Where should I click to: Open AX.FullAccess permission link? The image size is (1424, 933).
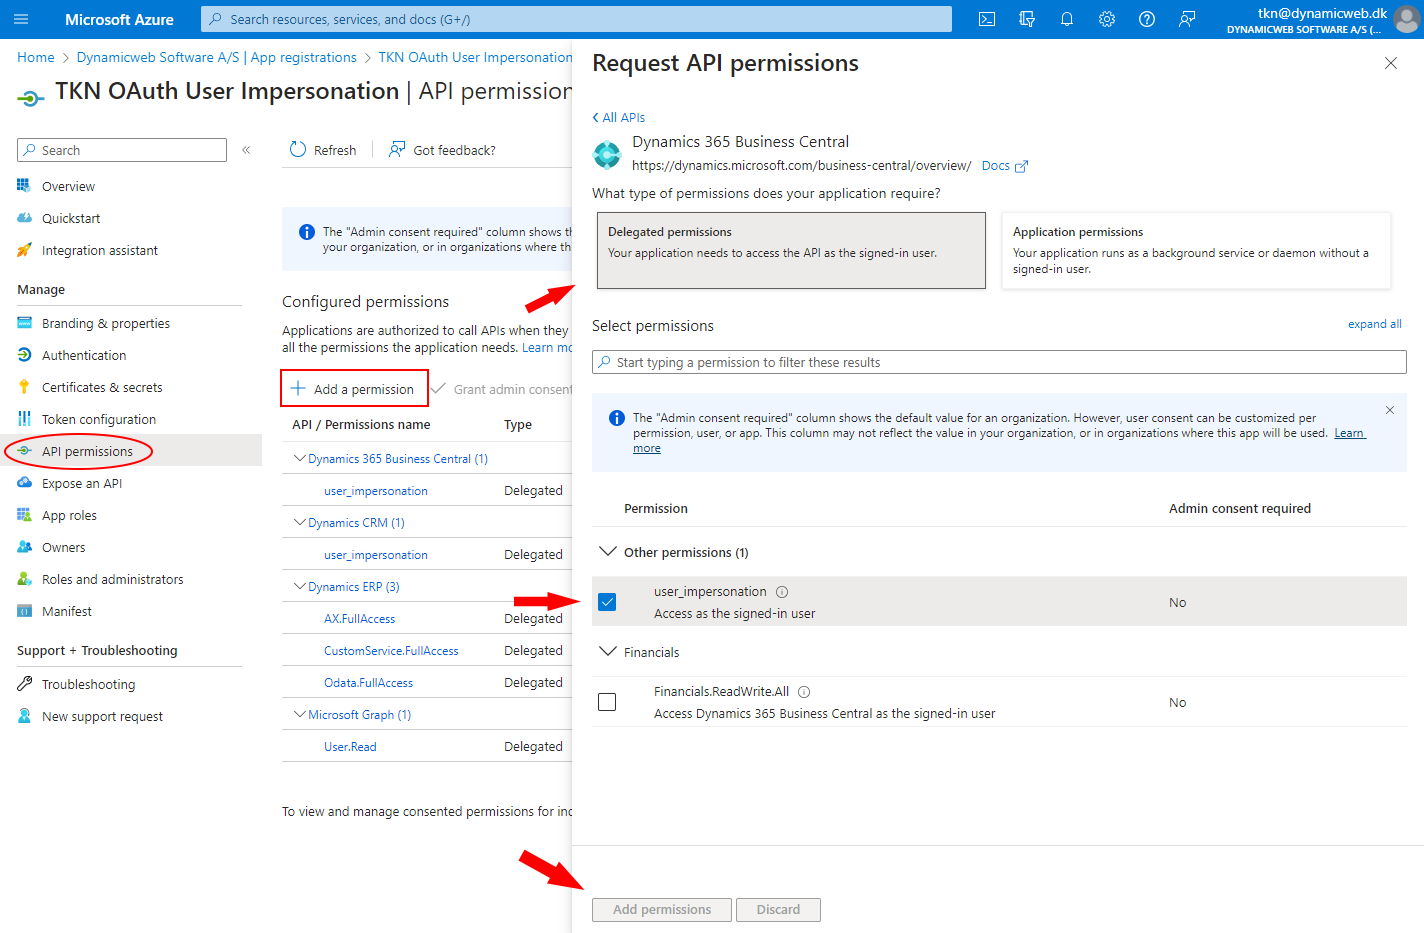(359, 619)
